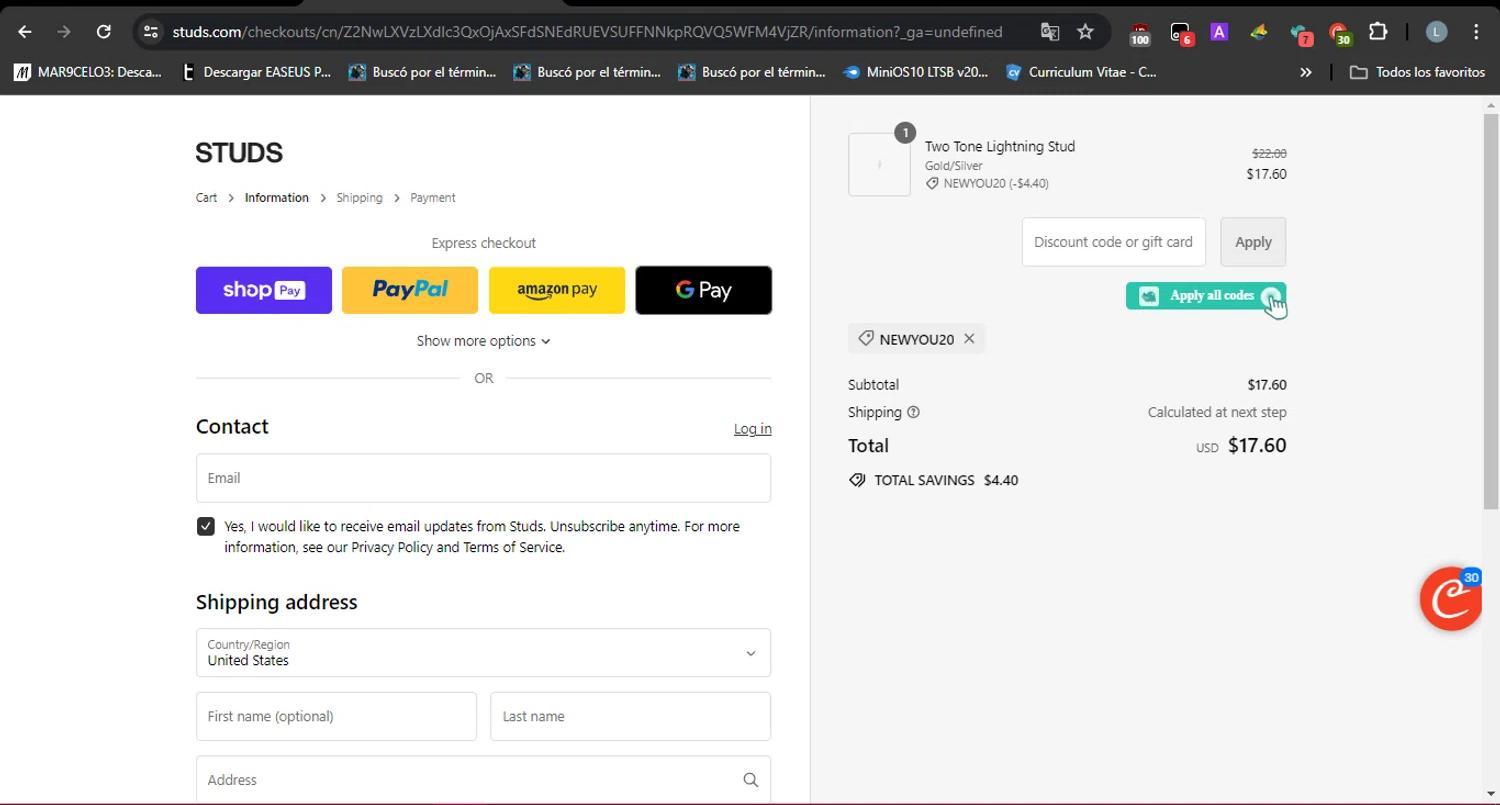1500x805 pixels.
Task: Open Todos los favoritos bookmarks folder
Action: [1417, 72]
